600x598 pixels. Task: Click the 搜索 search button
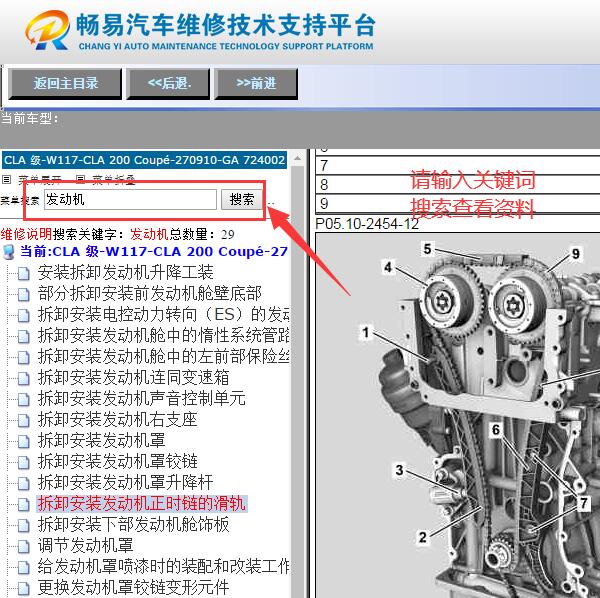point(242,199)
